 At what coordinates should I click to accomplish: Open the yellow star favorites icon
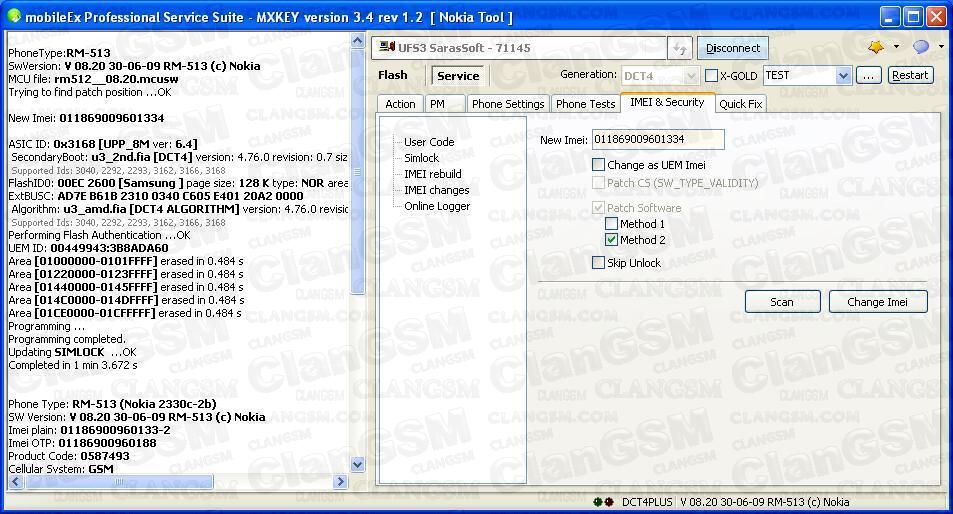(876, 47)
